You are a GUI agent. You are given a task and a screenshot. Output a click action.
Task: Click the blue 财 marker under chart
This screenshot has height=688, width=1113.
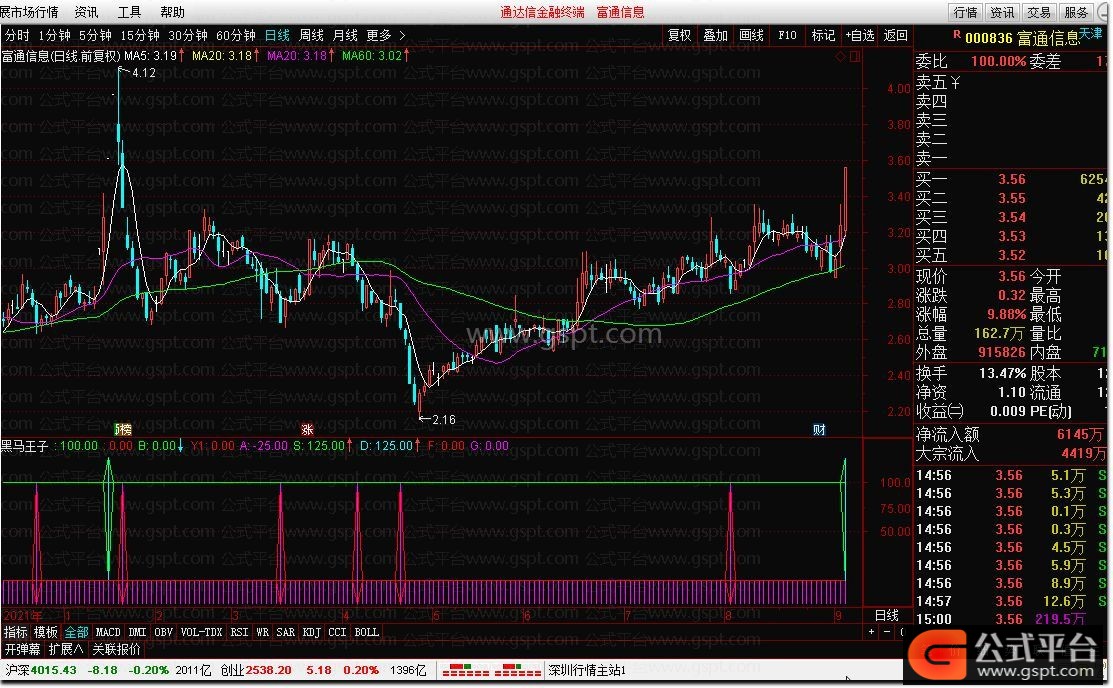point(819,430)
